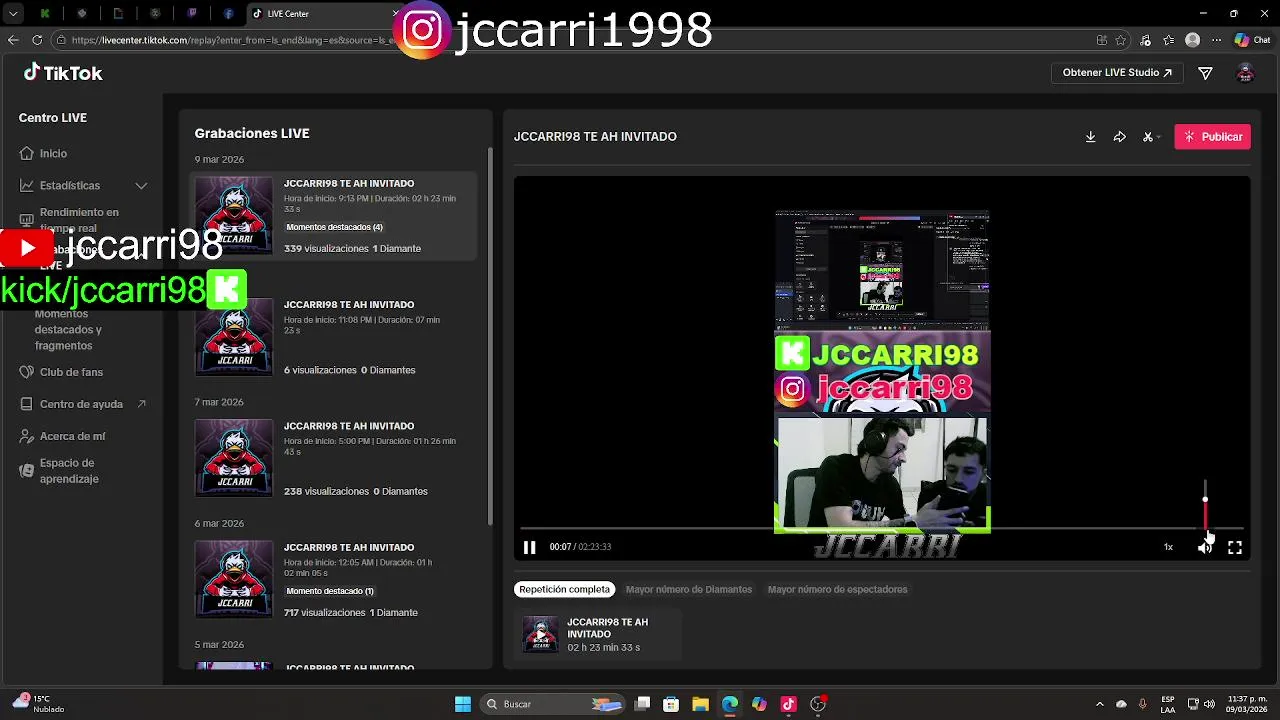The image size is (1280, 720).
Task: Open Momentos destacados (4) tag
Action: (334, 227)
